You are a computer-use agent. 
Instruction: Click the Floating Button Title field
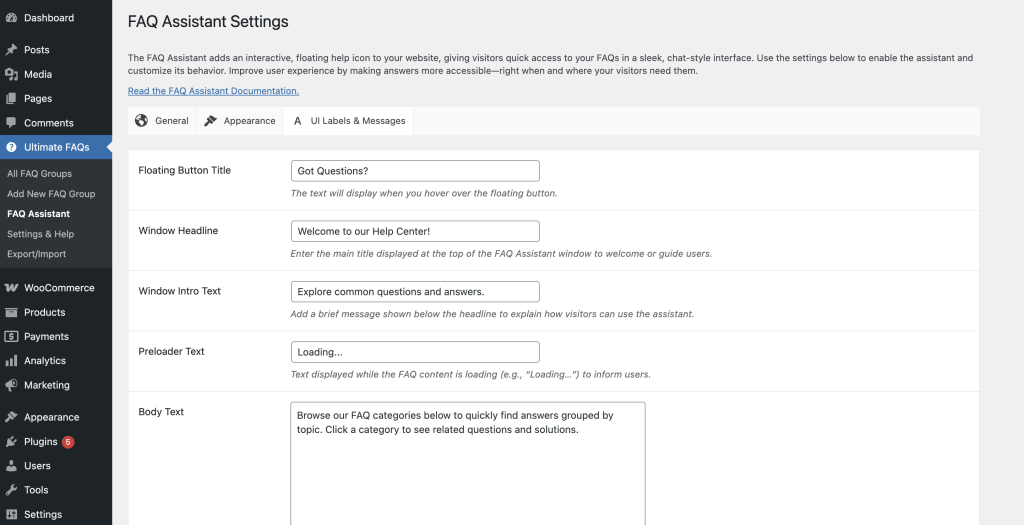click(x=415, y=171)
